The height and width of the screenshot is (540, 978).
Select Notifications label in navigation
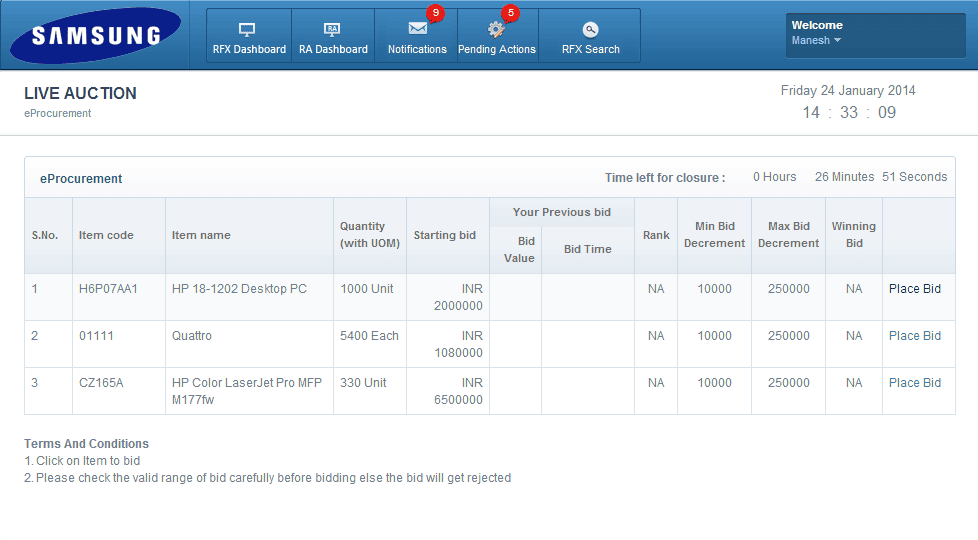[417, 49]
